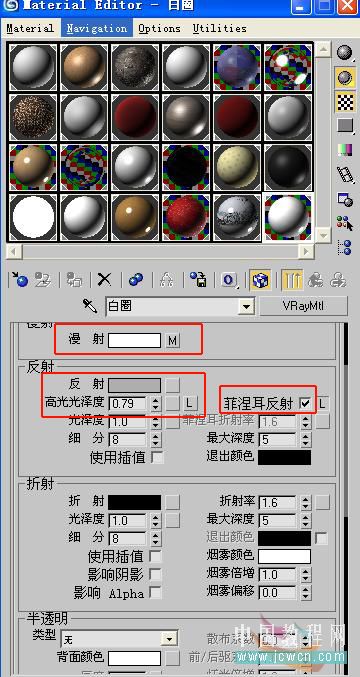The width and height of the screenshot is (360, 677).
Task: Enable the 影响阴影 checkbox
Action: coord(155,574)
